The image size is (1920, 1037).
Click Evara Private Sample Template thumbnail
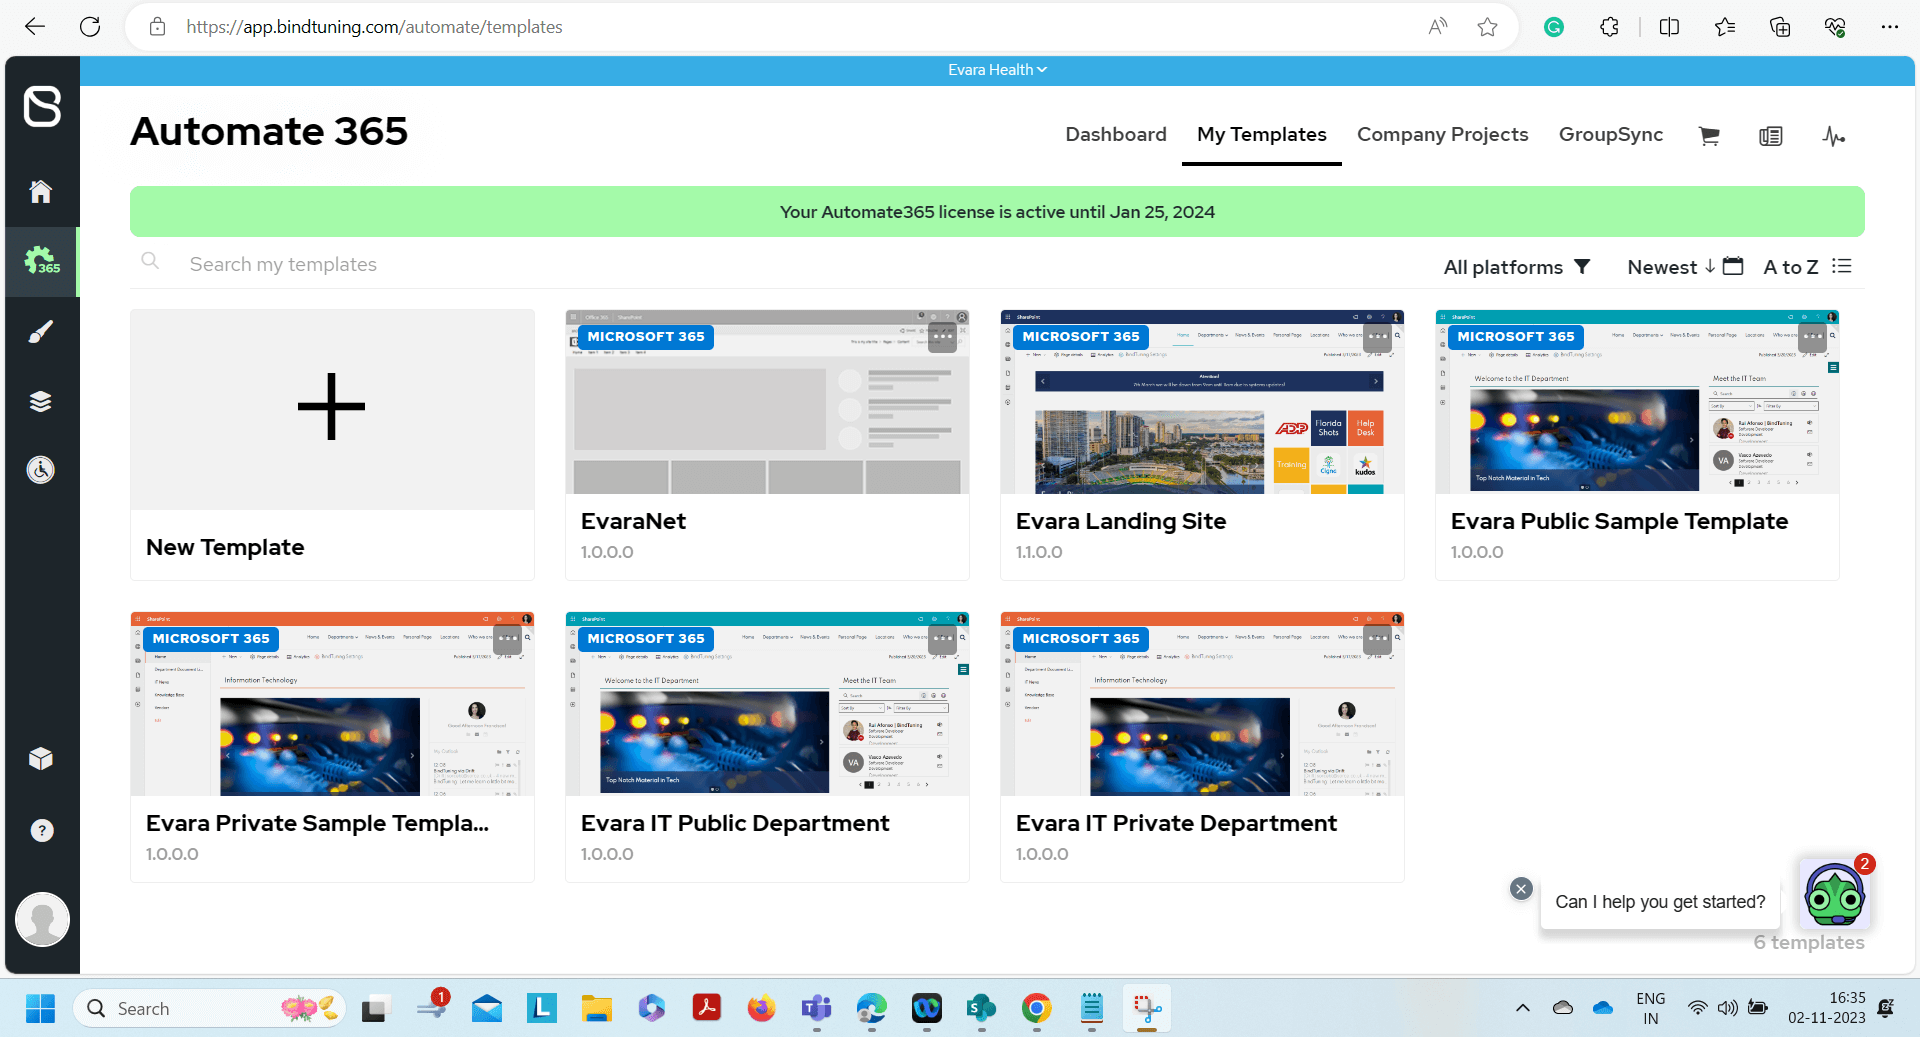332,704
